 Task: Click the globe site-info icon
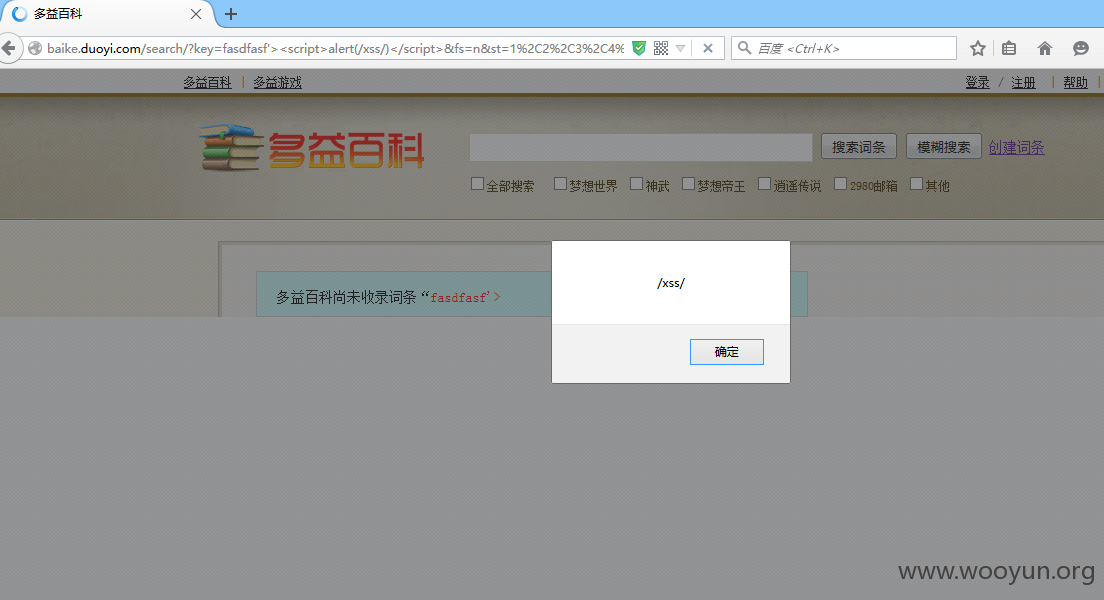coord(34,48)
